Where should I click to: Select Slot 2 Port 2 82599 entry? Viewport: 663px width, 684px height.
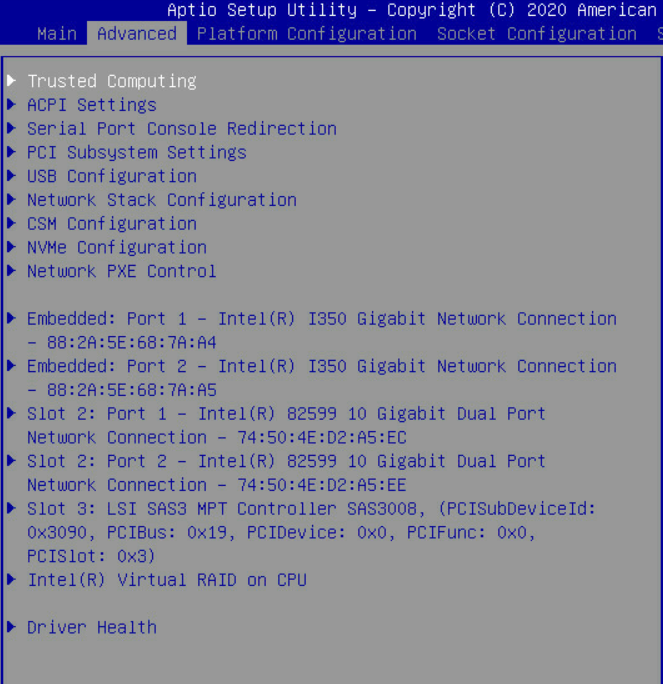(286, 461)
